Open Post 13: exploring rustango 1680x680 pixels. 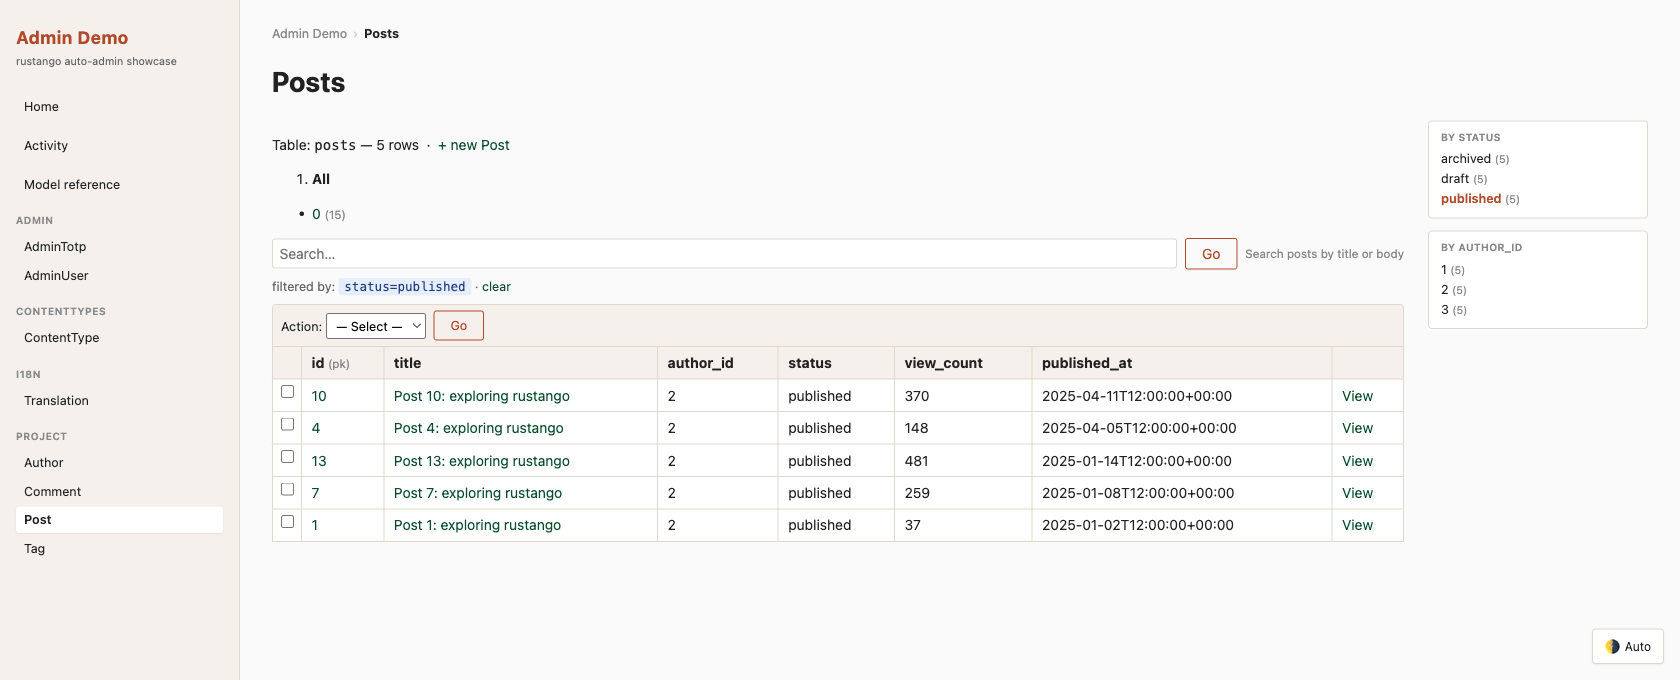481,461
